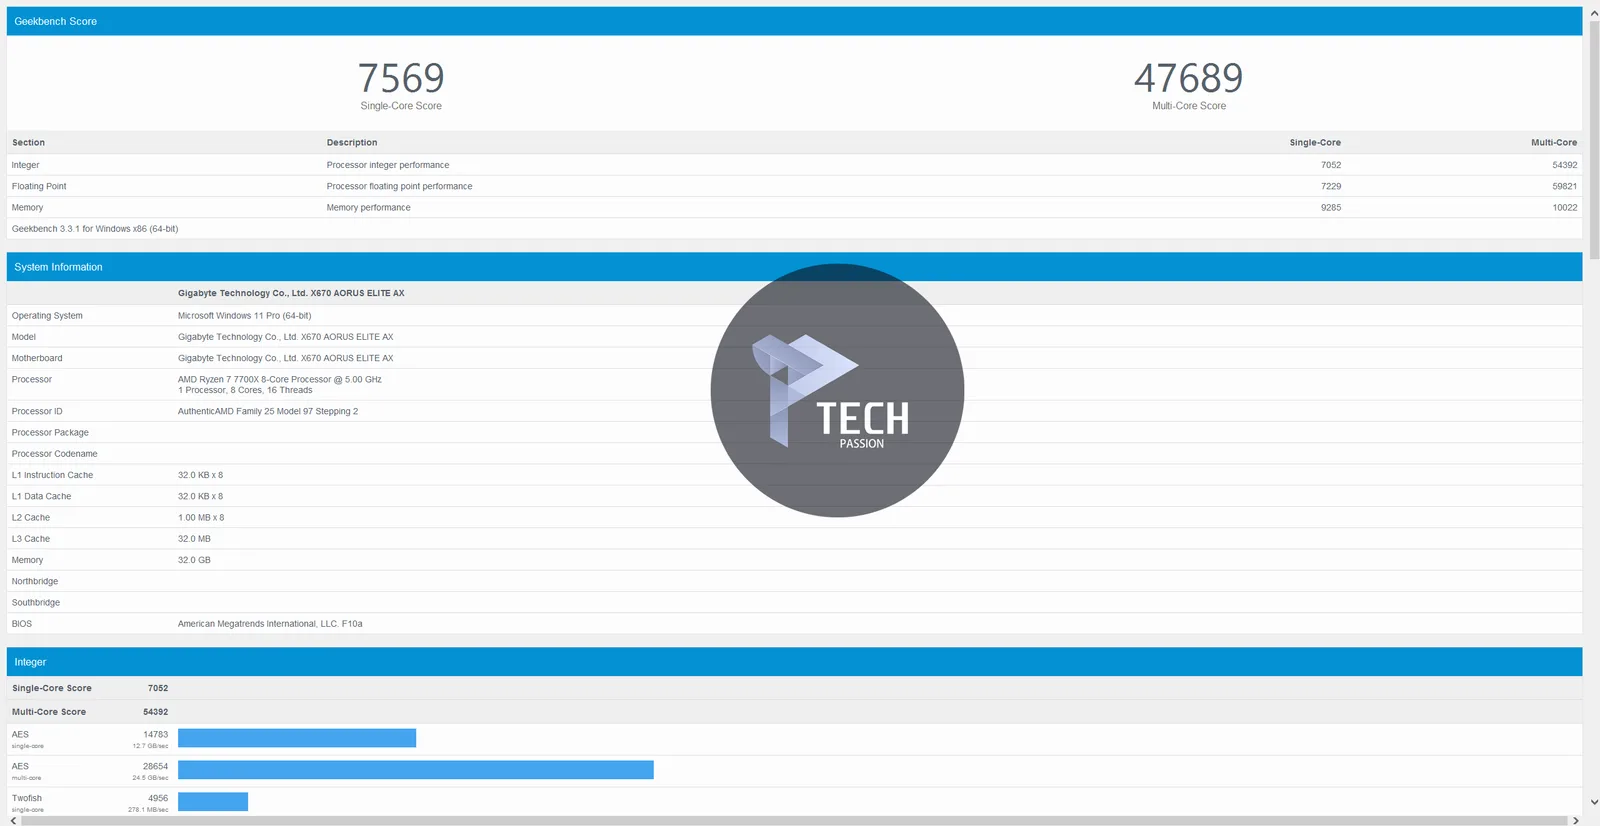Click the Twofish score 4956

pyautogui.click(x=158, y=798)
